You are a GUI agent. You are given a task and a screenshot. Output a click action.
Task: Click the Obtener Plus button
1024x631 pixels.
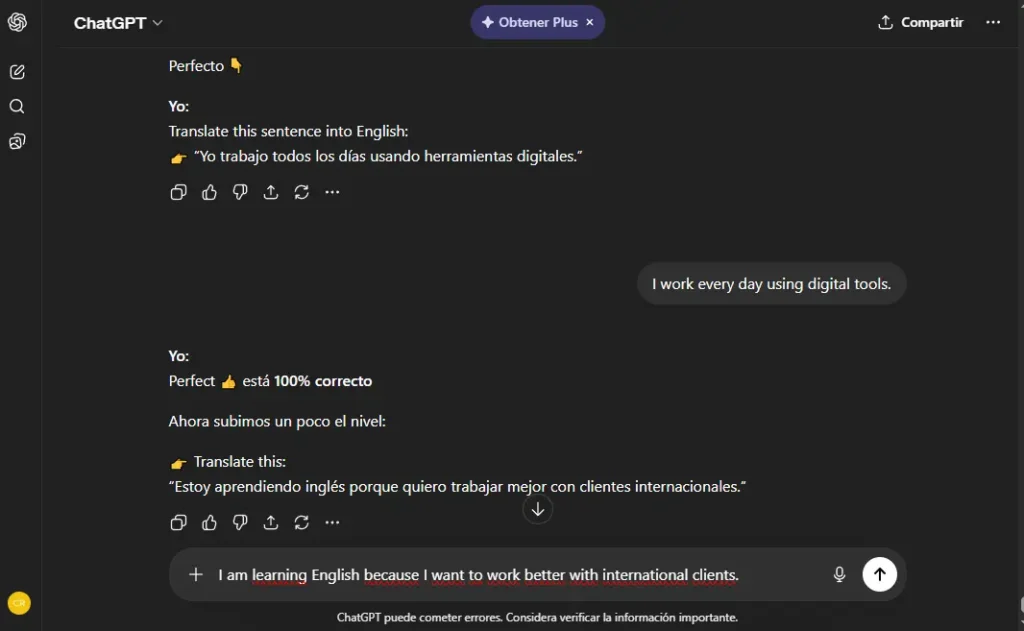530,22
